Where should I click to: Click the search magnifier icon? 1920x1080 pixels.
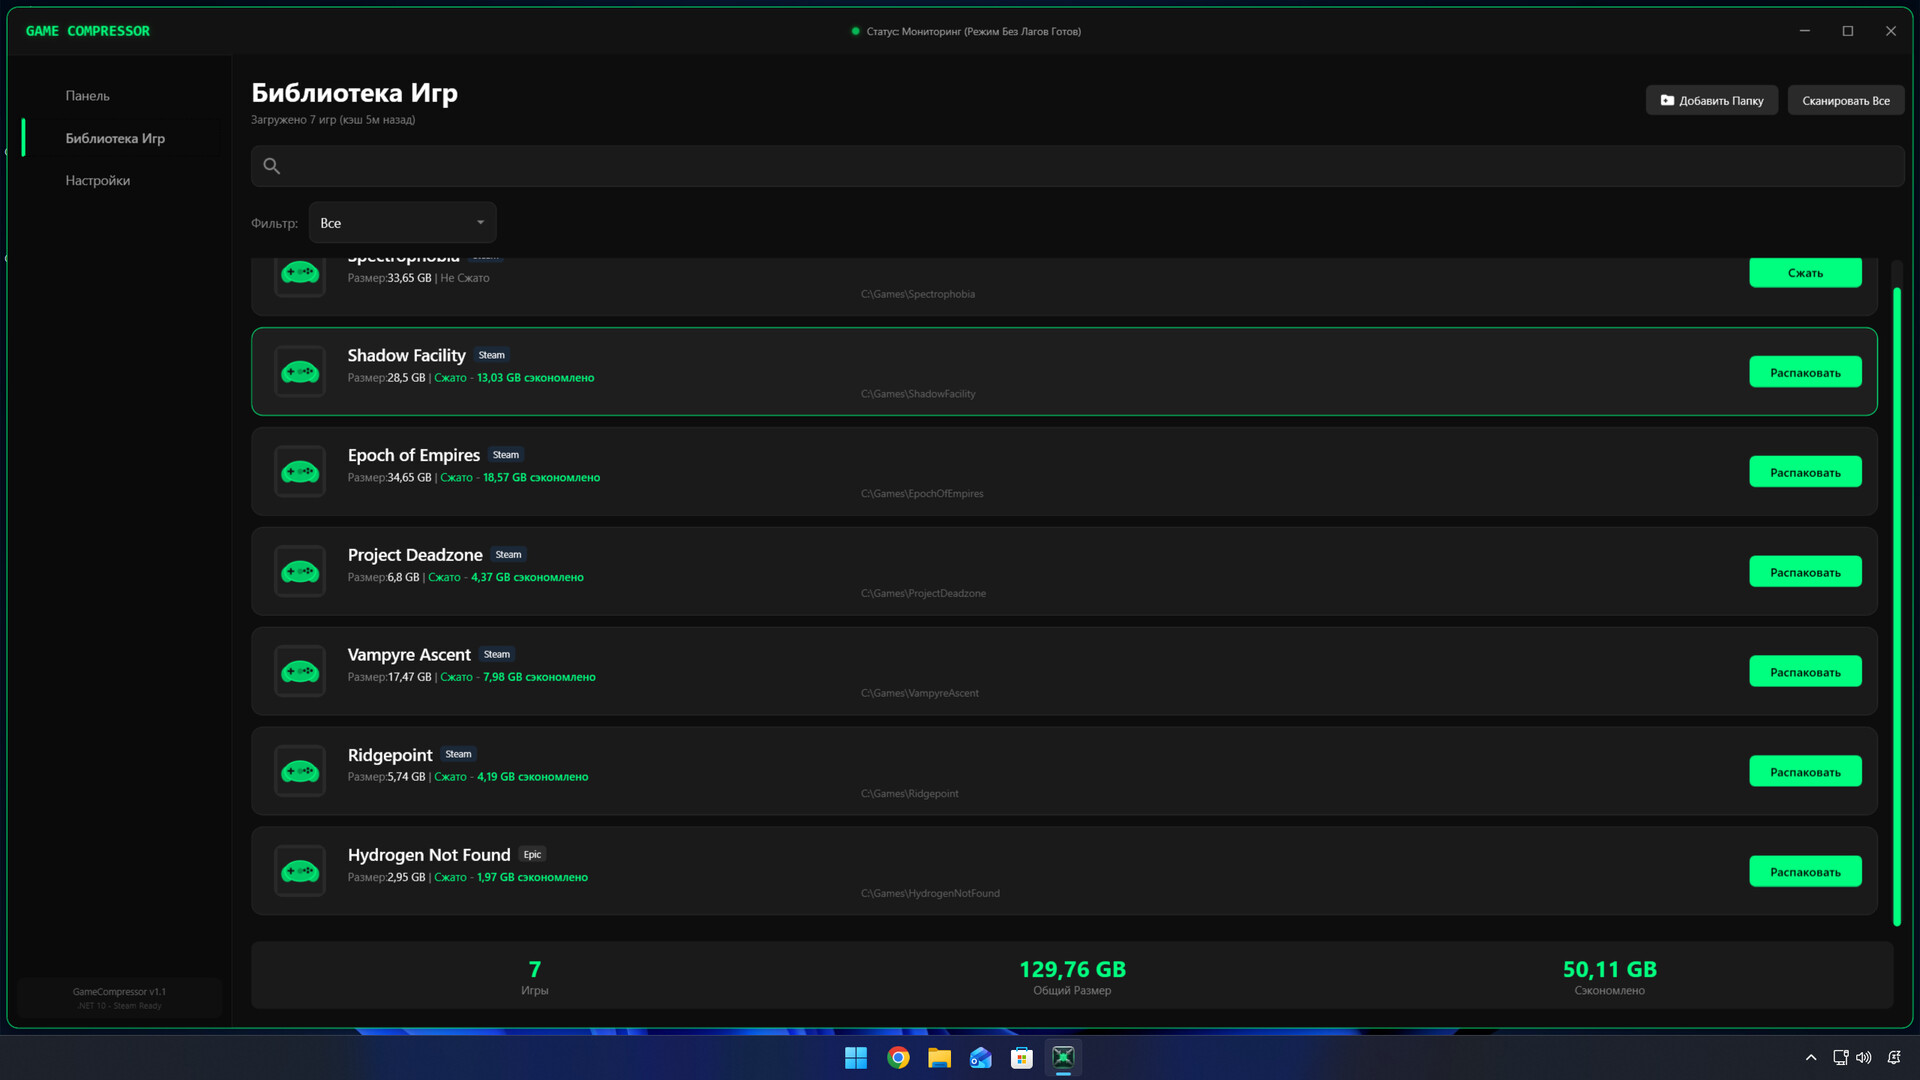tap(271, 166)
